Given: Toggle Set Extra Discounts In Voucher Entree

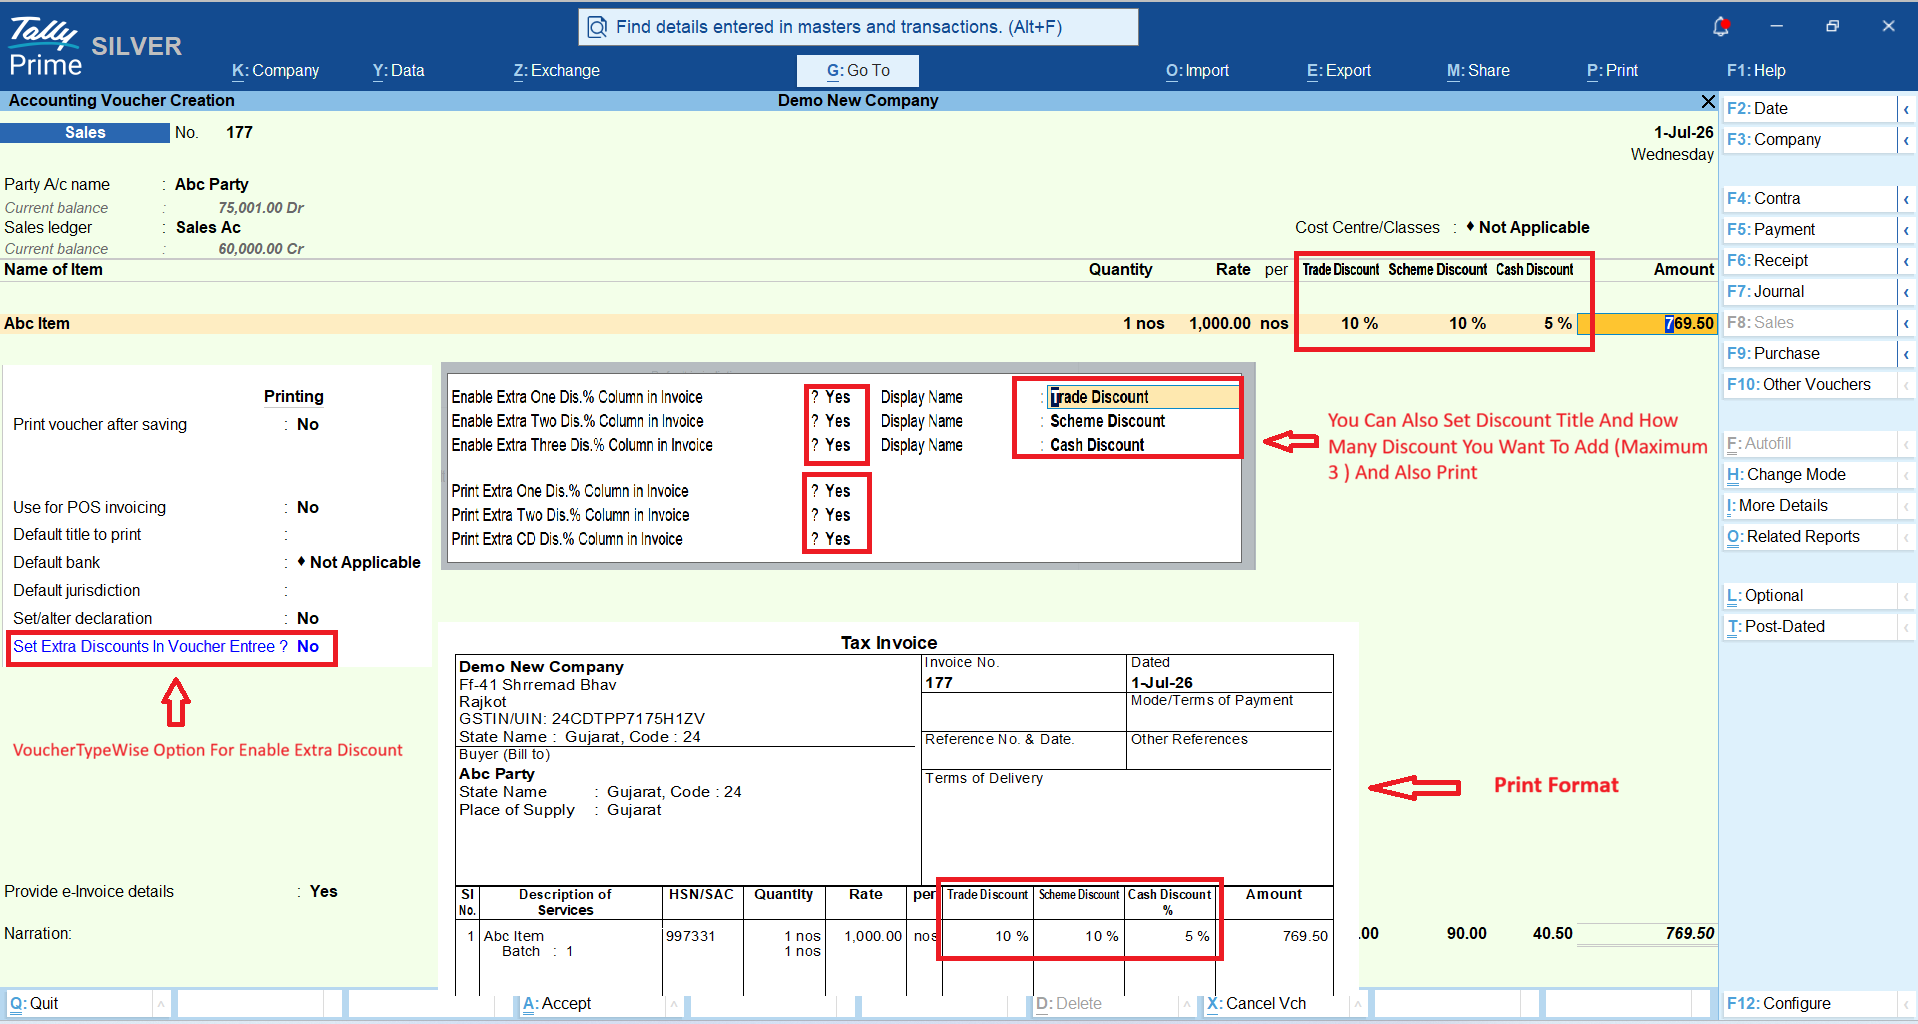Looking at the screenshot, I should (308, 646).
